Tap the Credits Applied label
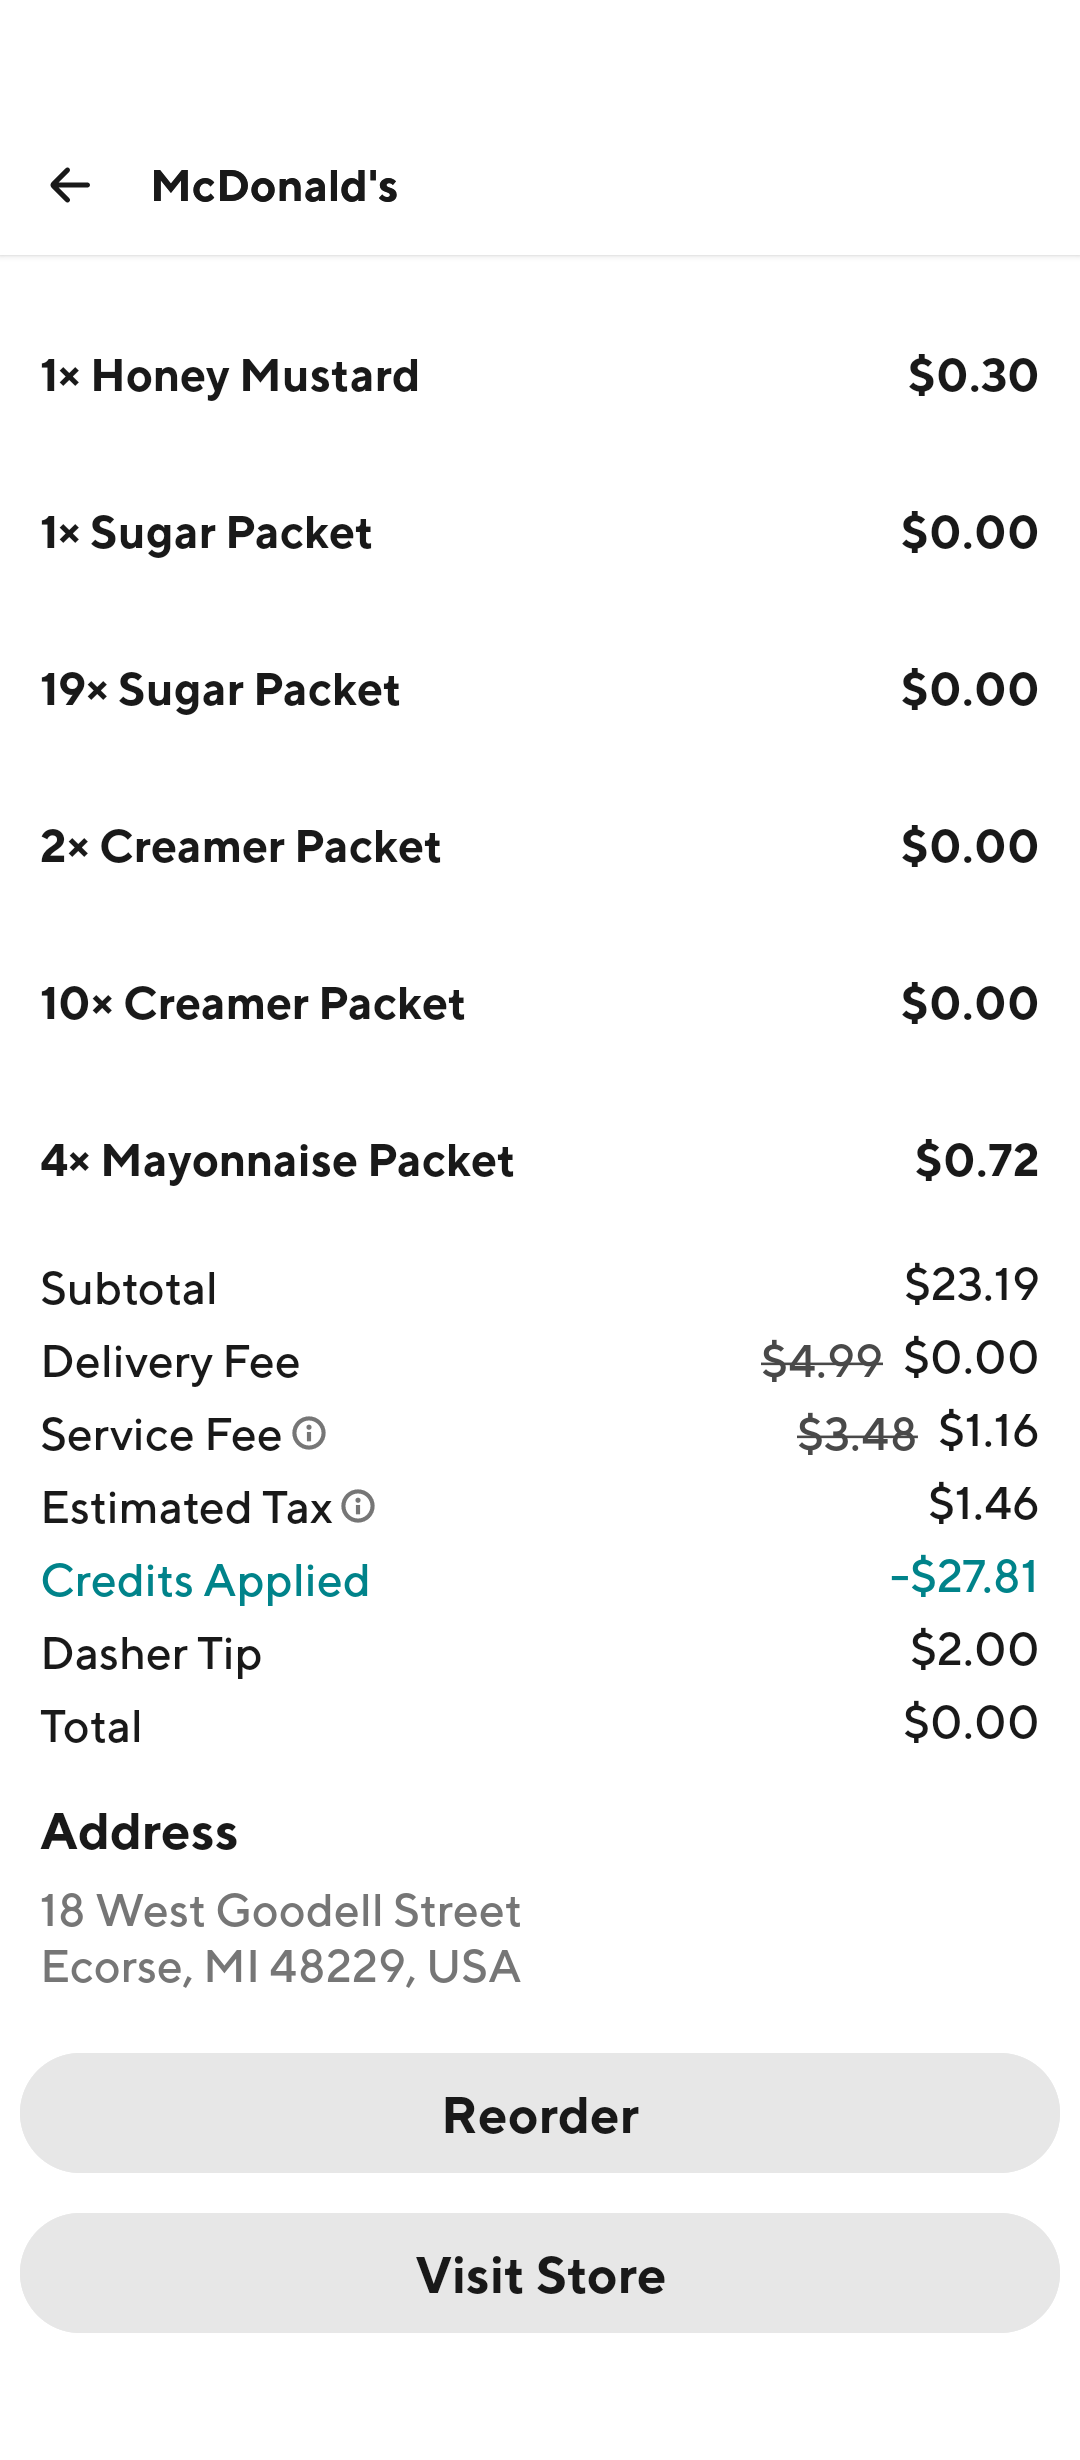Image resolution: width=1080 pixels, height=2460 pixels. tap(205, 1581)
